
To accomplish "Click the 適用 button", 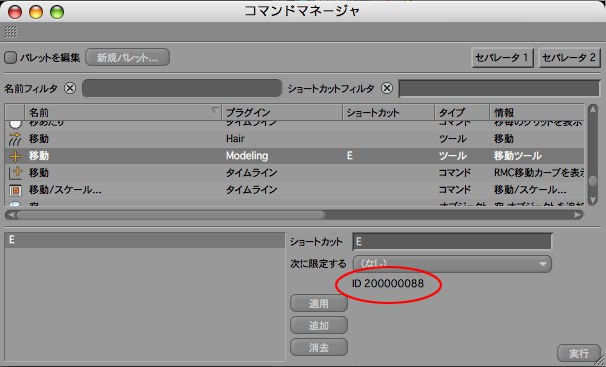I will pos(319,304).
